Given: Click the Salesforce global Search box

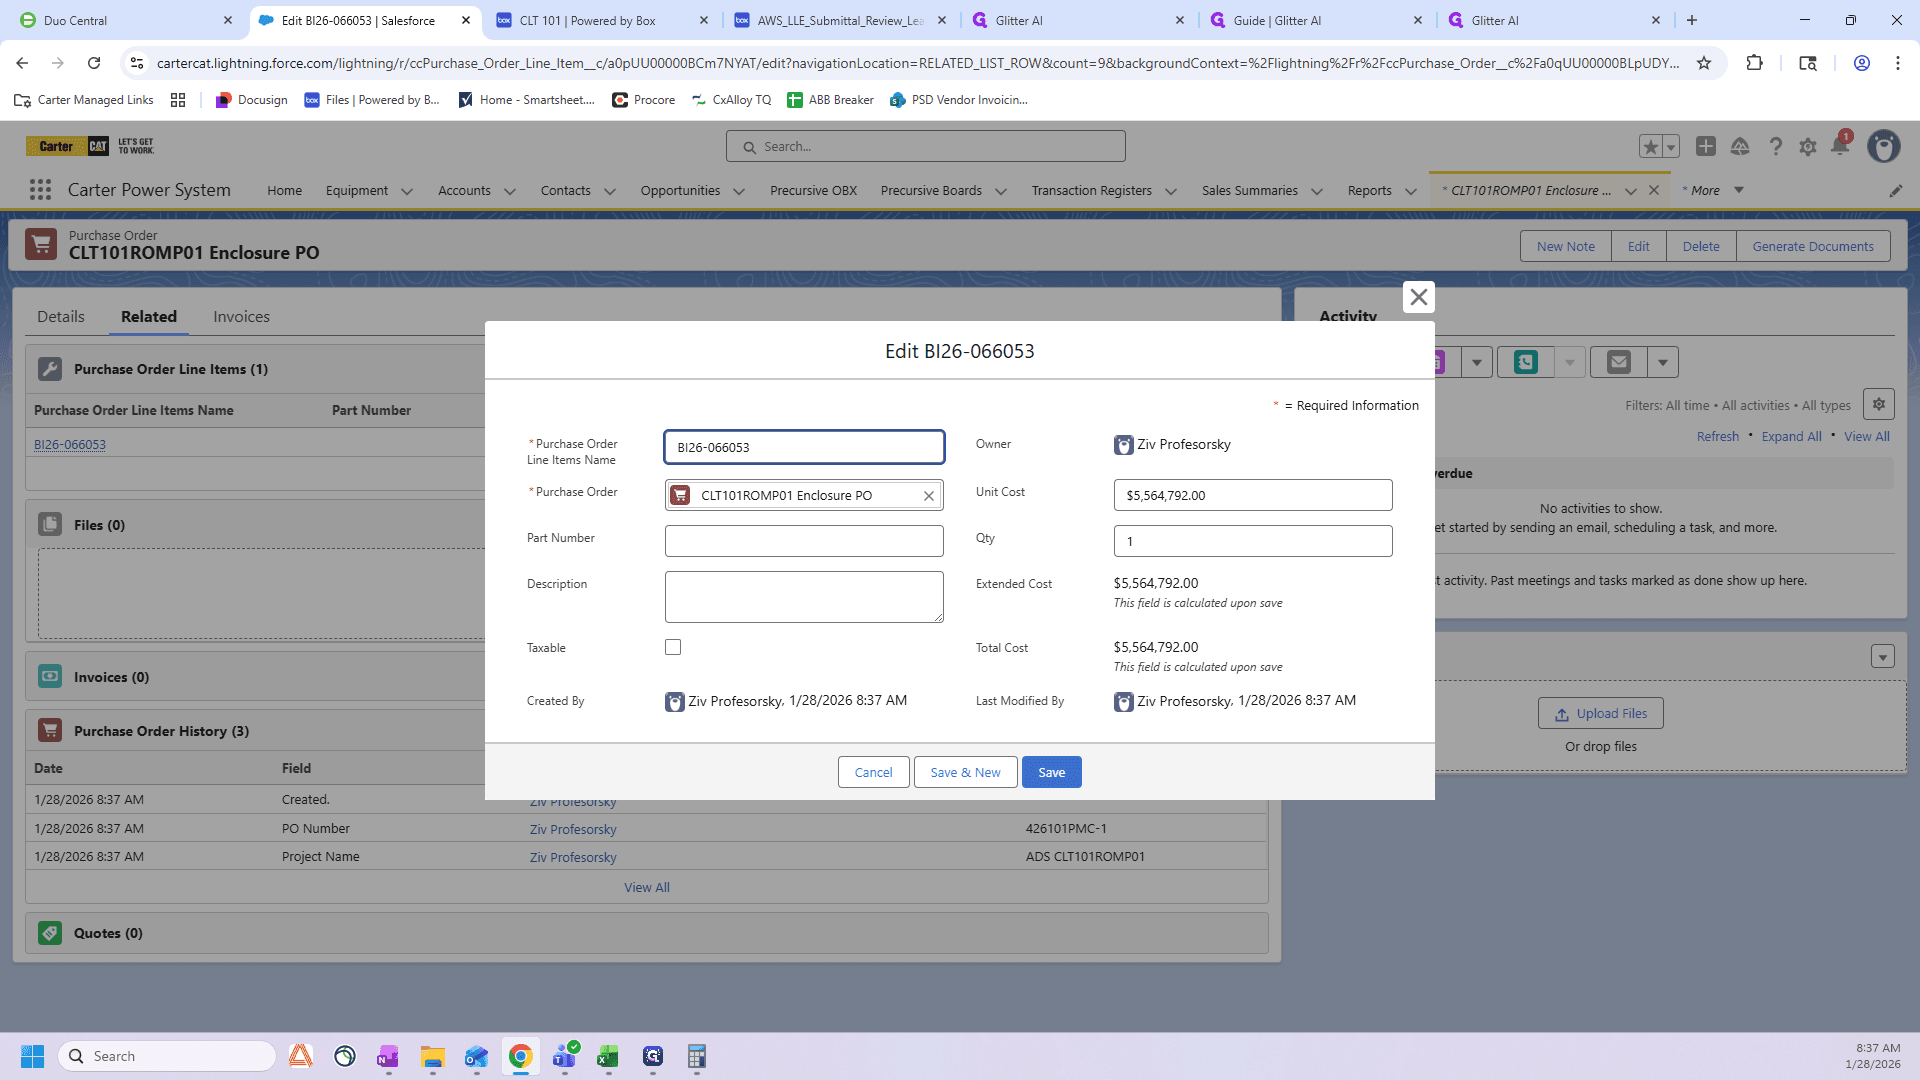Looking at the screenshot, I should click(x=926, y=146).
